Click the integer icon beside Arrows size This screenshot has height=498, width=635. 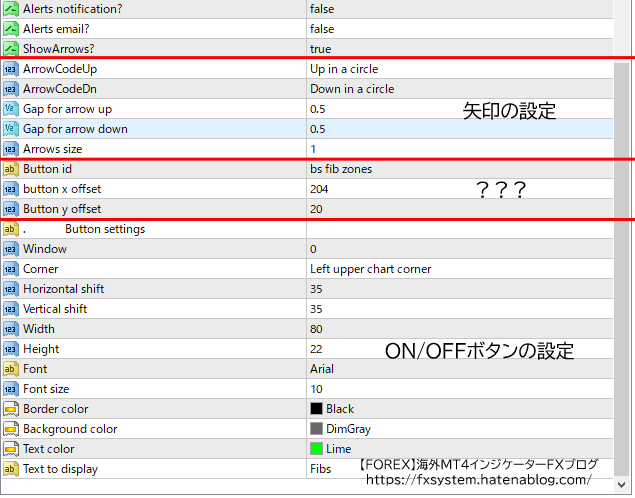(11, 149)
